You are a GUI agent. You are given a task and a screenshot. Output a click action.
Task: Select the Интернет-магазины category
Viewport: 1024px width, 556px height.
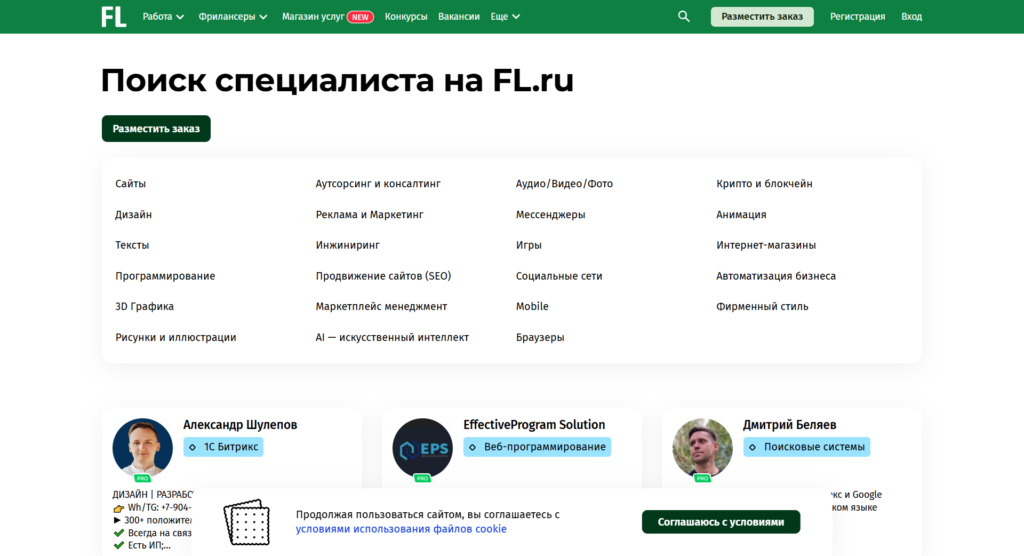pyautogui.click(x=766, y=245)
